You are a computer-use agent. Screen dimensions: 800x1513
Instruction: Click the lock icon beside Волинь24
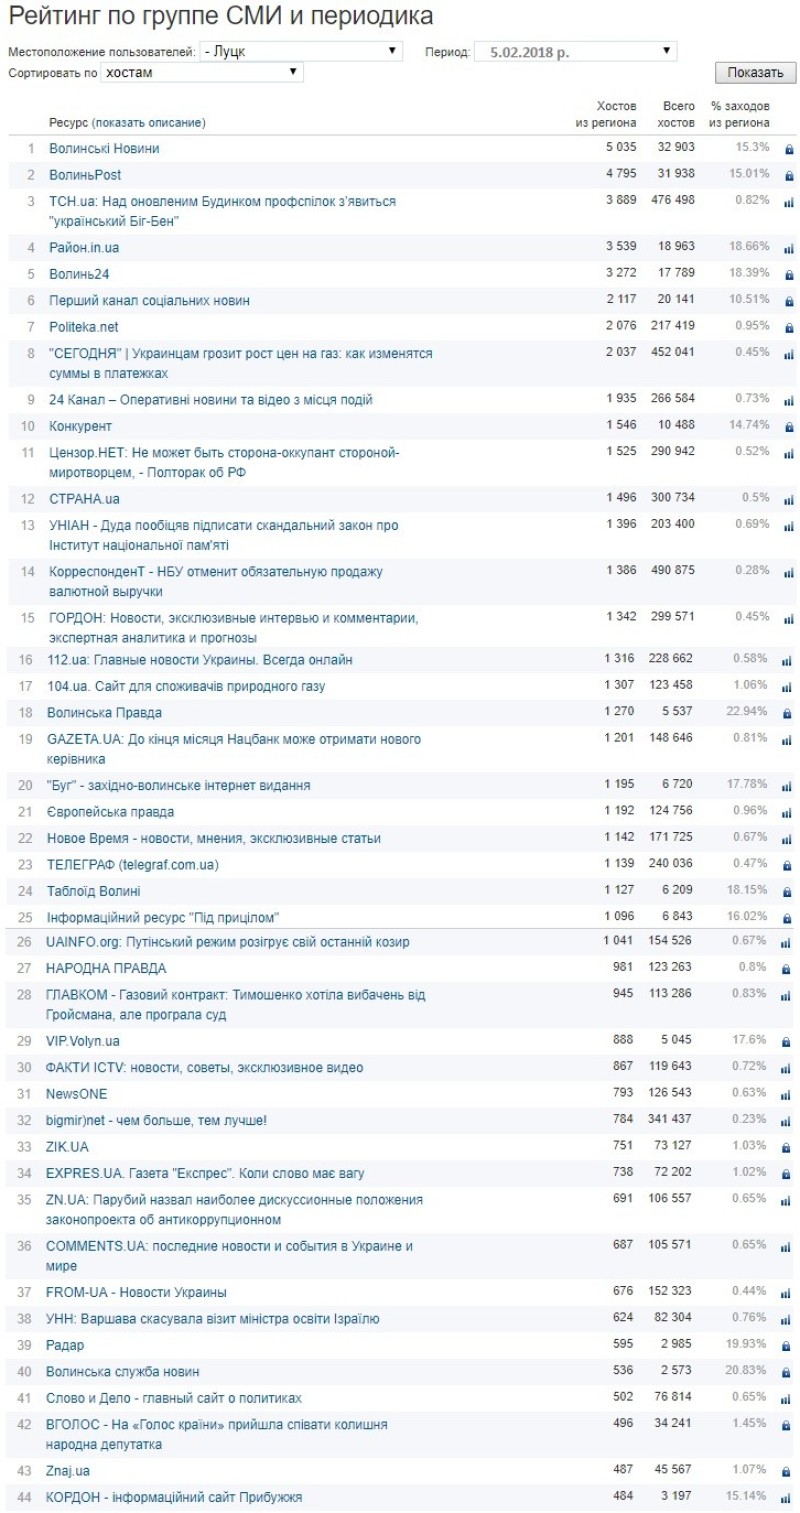coord(788,275)
